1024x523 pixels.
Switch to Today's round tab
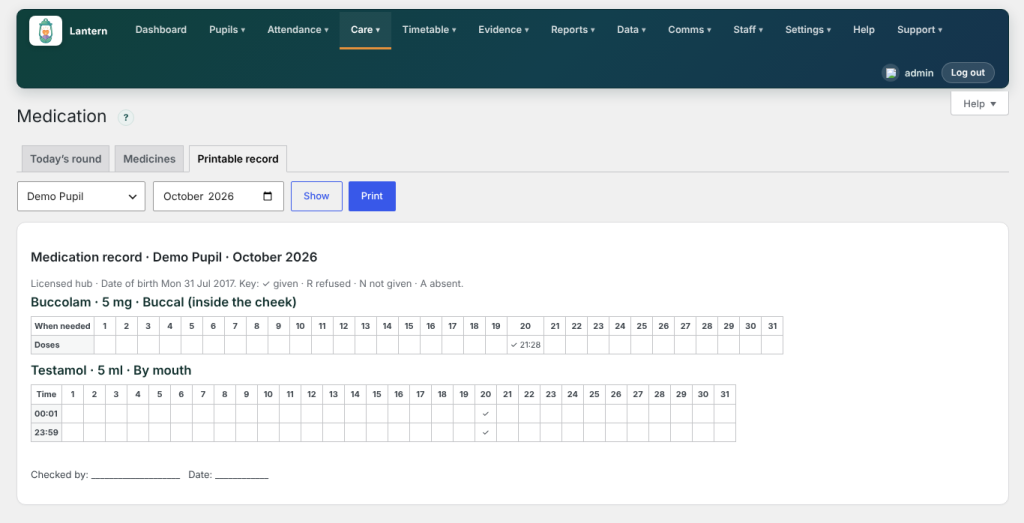pos(65,159)
